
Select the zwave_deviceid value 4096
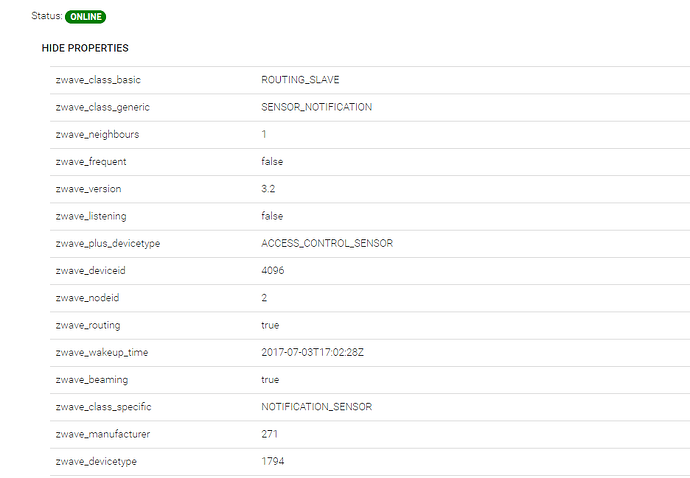click(x=272, y=270)
